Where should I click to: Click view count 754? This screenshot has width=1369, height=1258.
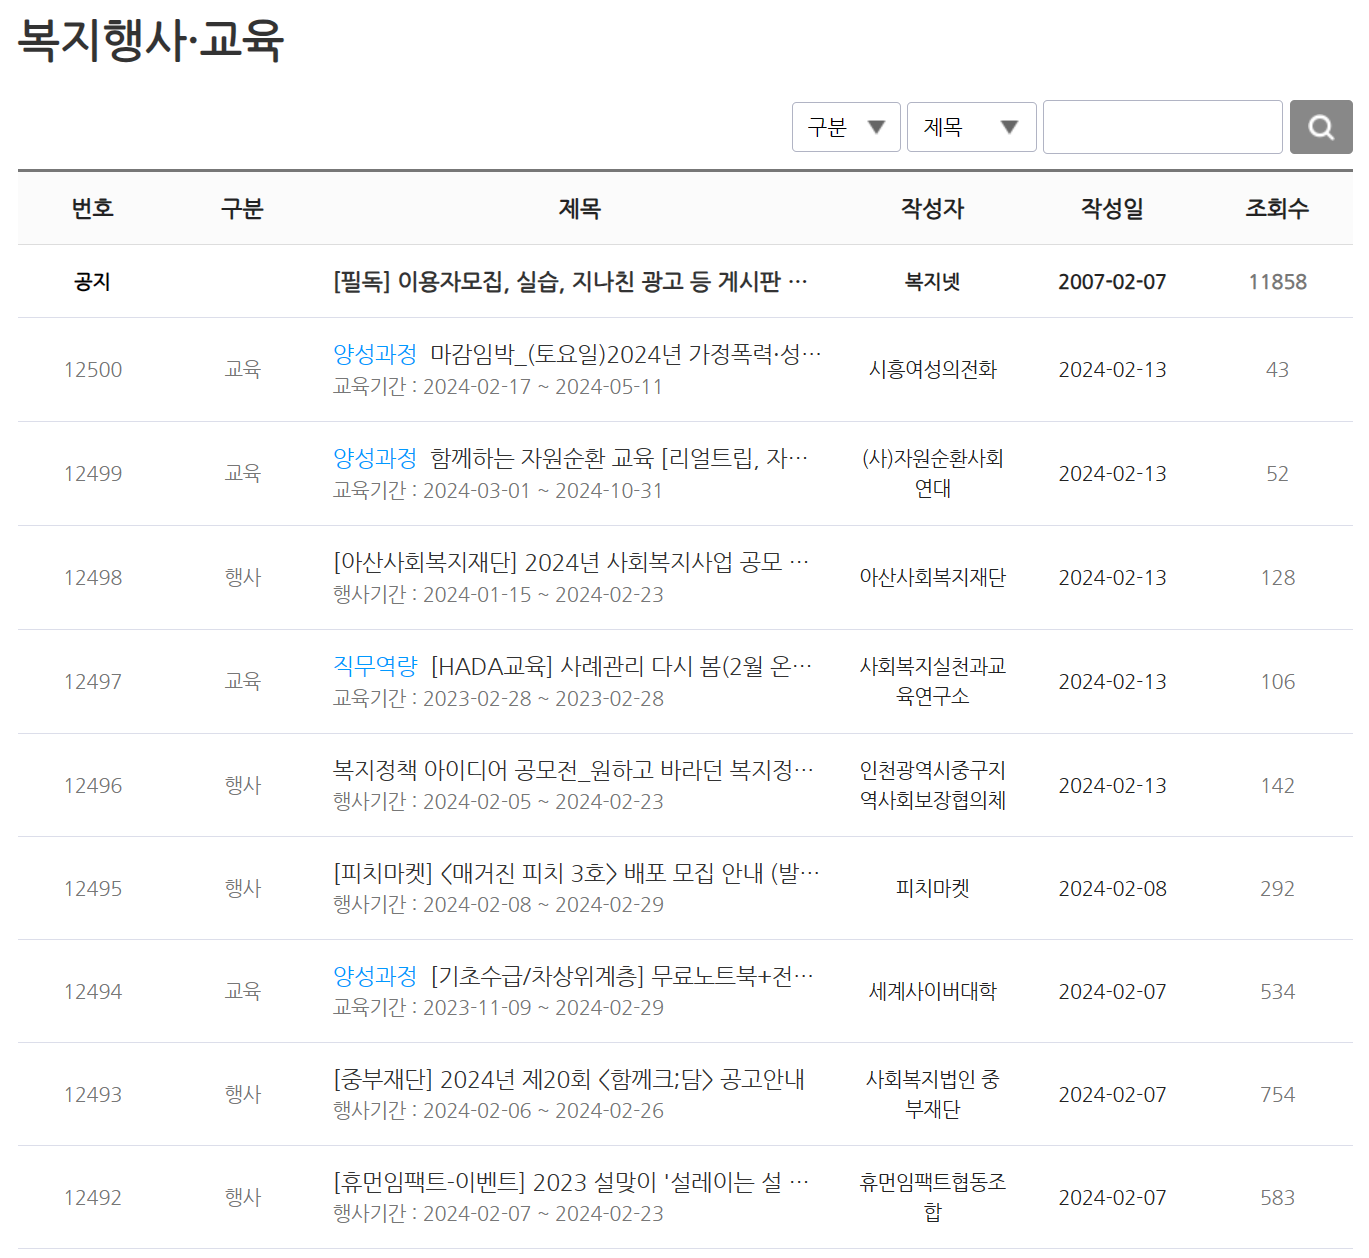pos(1277,1095)
